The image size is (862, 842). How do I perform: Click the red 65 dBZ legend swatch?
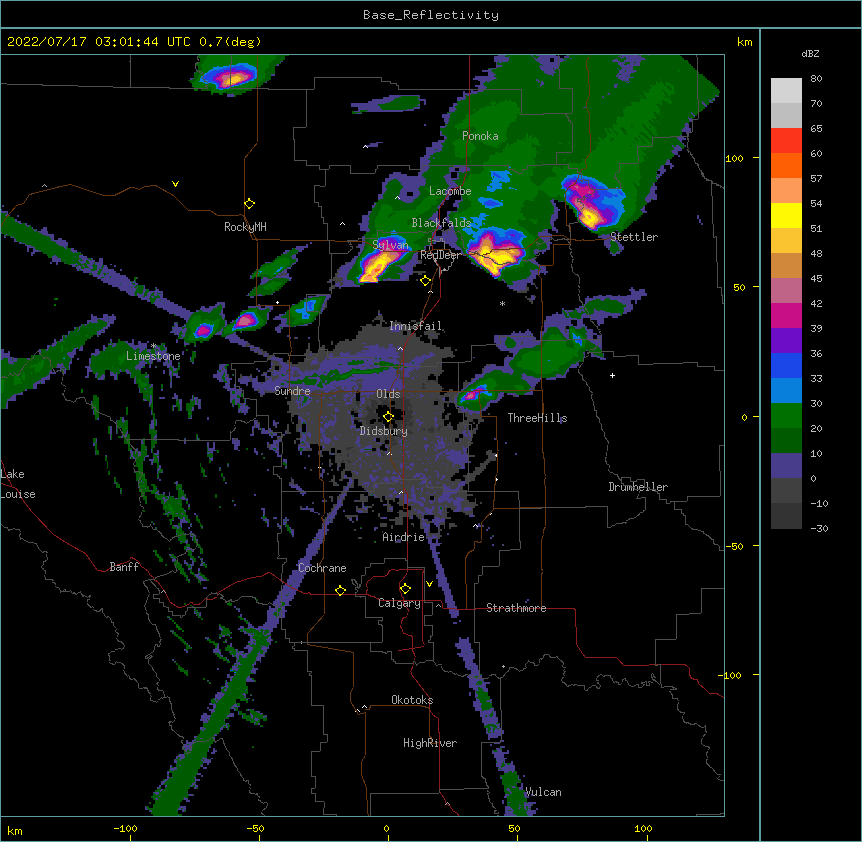tap(786, 140)
